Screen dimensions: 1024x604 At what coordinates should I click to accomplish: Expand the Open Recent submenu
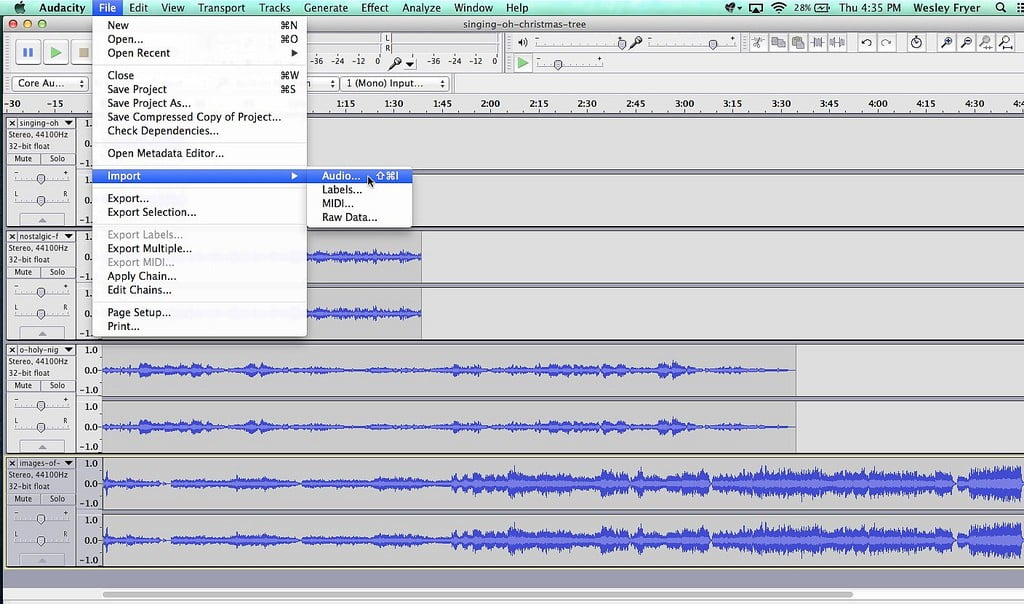click(199, 53)
